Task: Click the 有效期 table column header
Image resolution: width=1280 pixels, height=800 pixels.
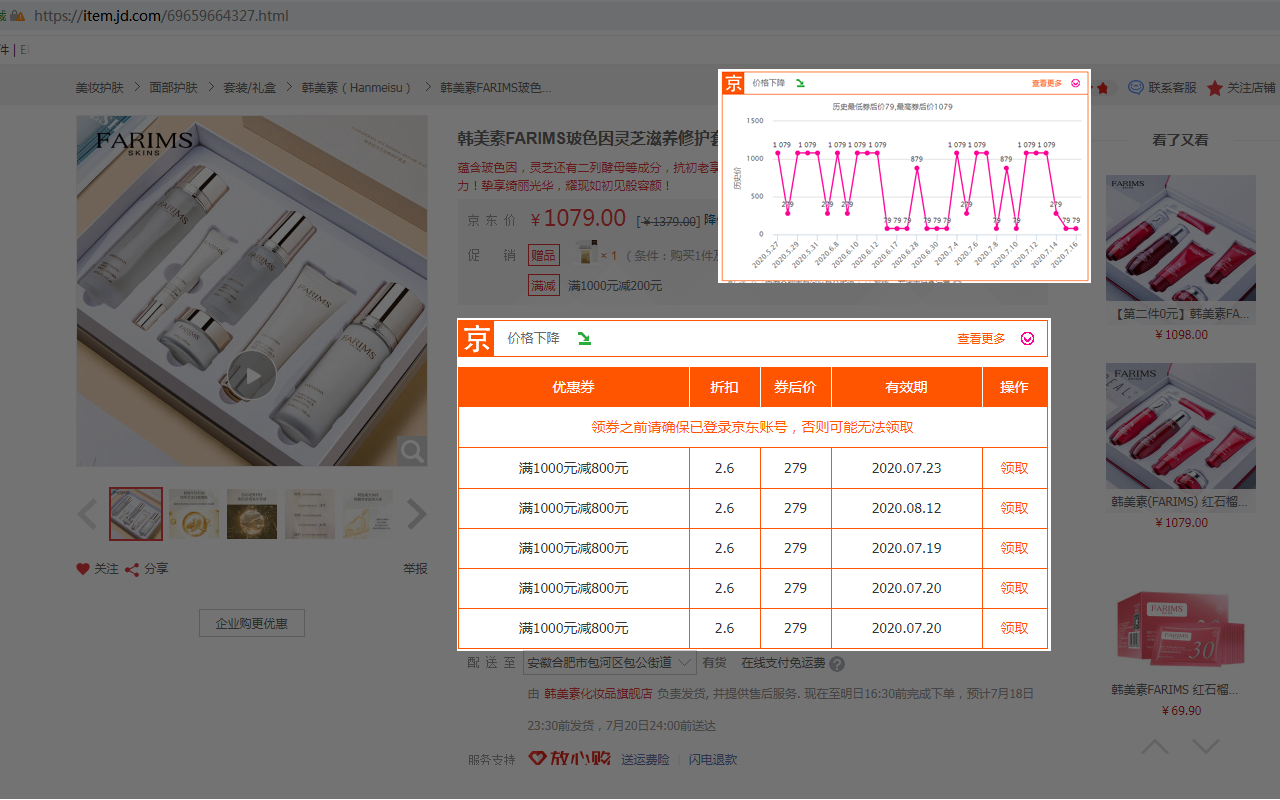Action: (906, 387)
